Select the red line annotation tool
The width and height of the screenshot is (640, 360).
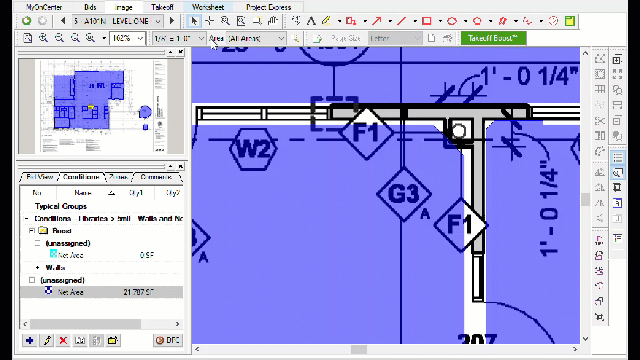402,21
